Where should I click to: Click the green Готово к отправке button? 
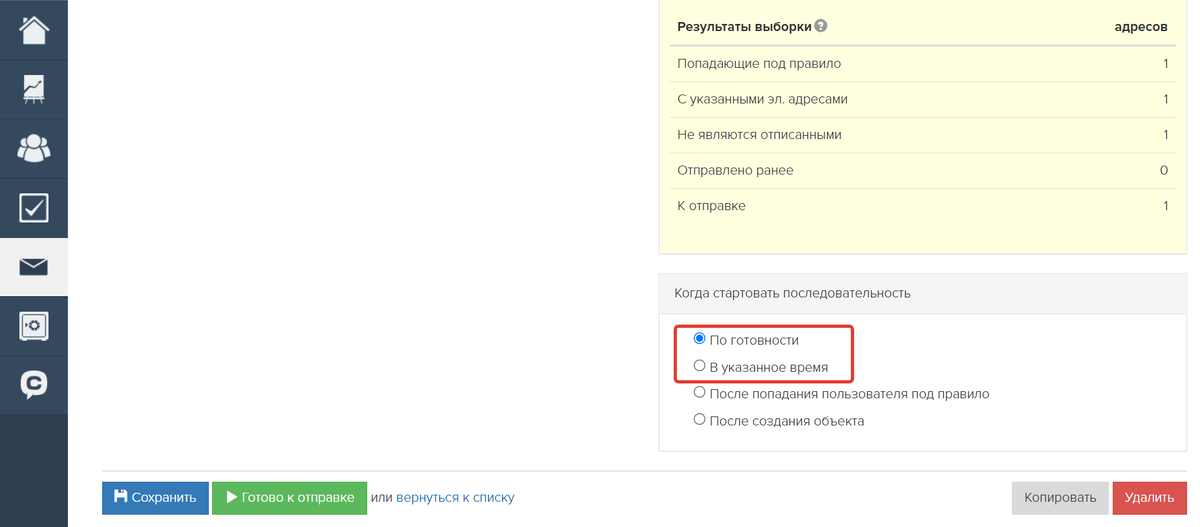[x=289, y=498]
